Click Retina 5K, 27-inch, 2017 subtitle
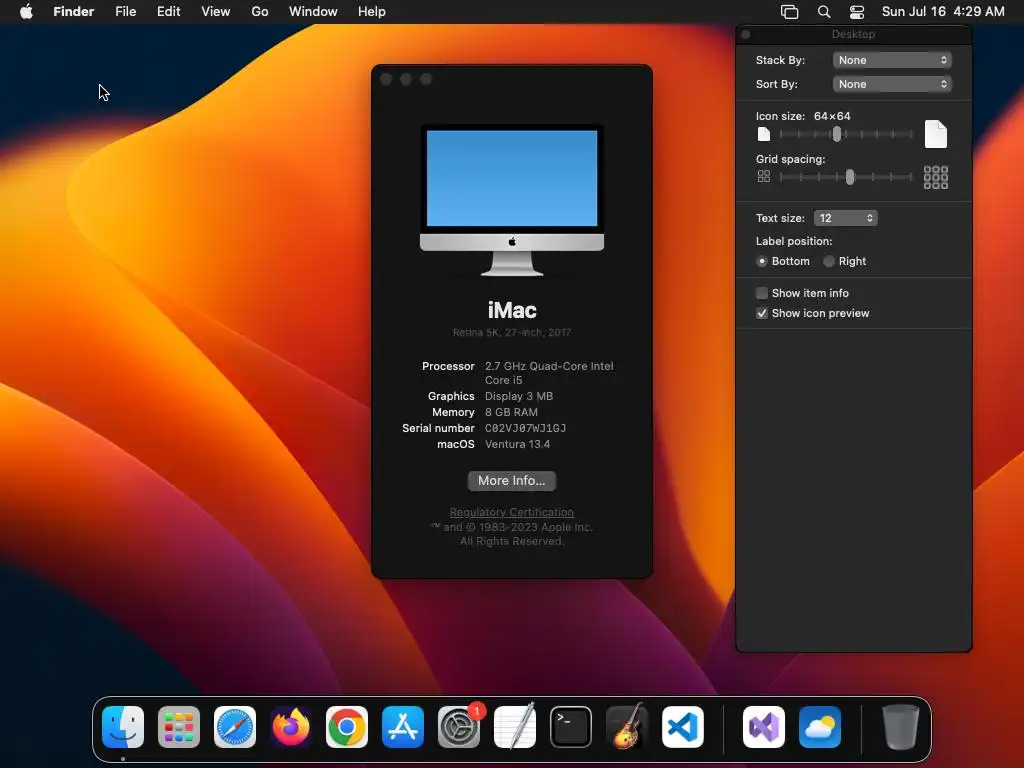Viewport: 1024px width, 768px height. click(x=512, y=332)
